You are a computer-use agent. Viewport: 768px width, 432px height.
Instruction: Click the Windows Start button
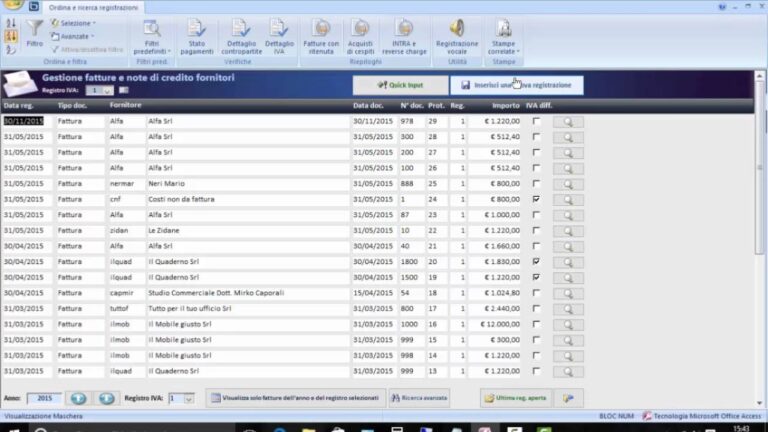point(12,430)
